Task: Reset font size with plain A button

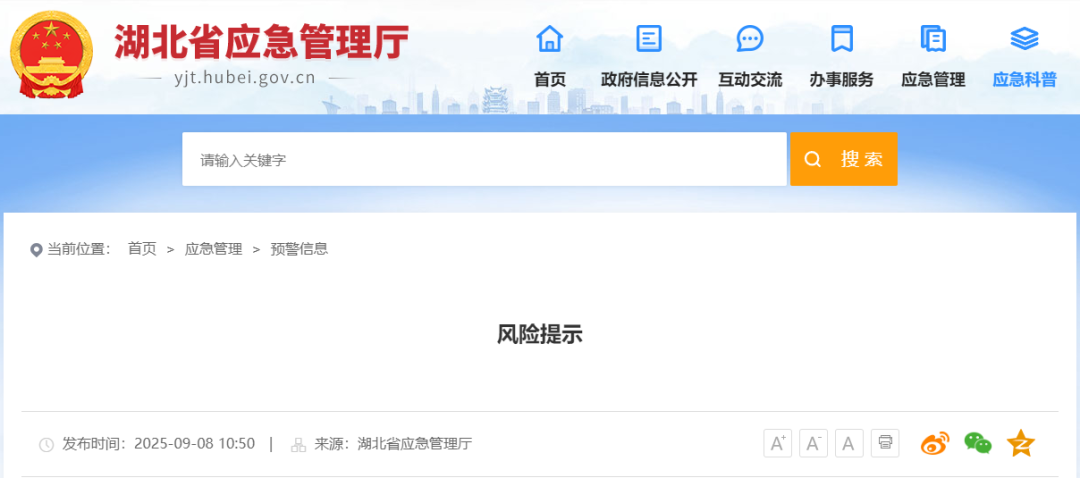Action: (849, 443)
